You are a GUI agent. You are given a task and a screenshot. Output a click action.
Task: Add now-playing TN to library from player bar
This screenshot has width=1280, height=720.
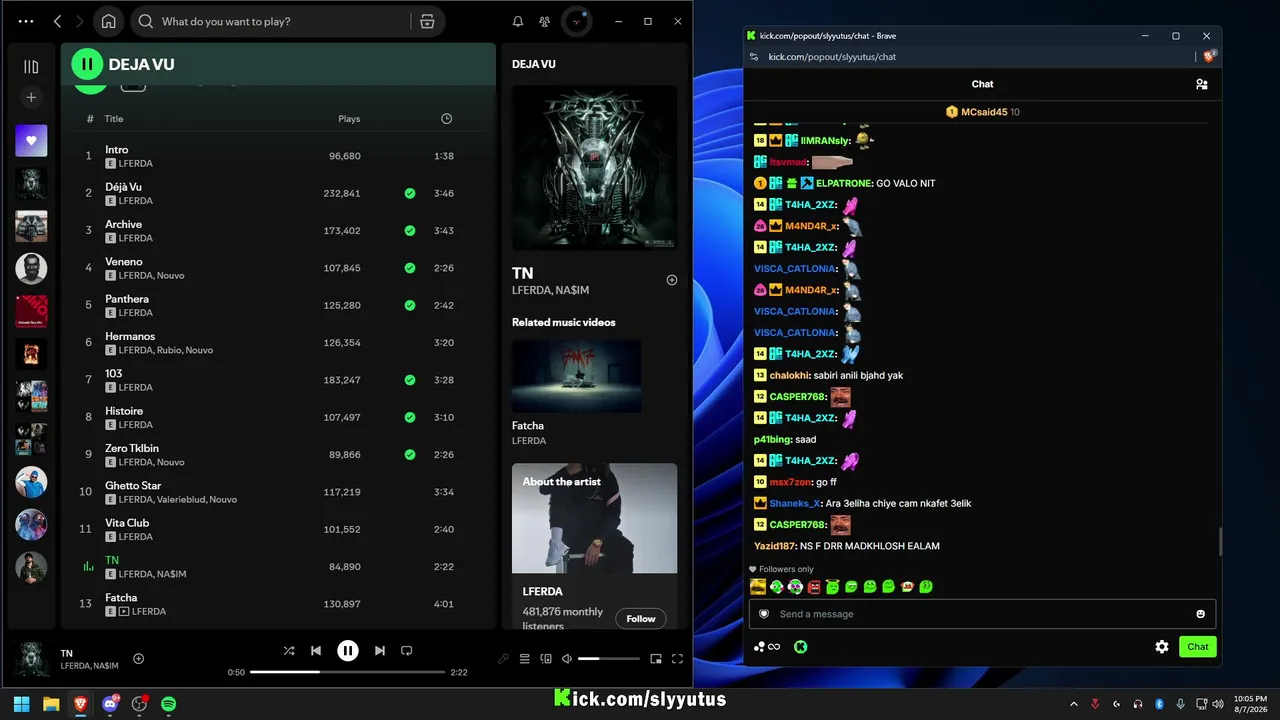coord(139,658)
